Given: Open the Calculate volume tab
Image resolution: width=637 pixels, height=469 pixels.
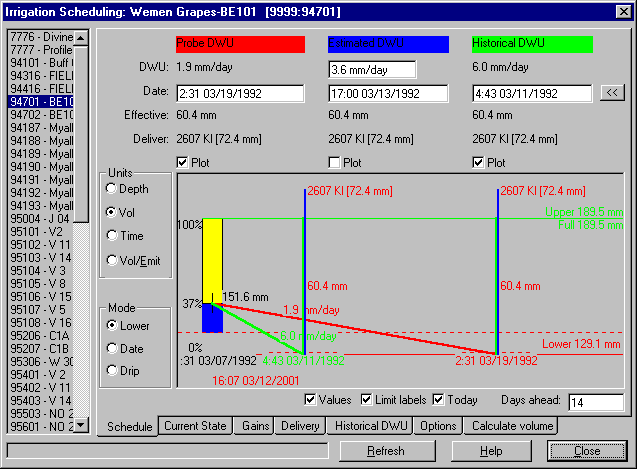Looking at the screenshot, I should click(x=512, y=426).
